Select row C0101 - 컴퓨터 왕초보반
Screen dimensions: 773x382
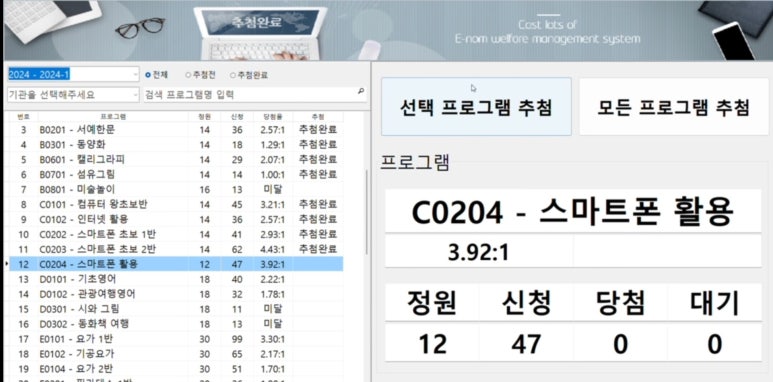point(176,204)
